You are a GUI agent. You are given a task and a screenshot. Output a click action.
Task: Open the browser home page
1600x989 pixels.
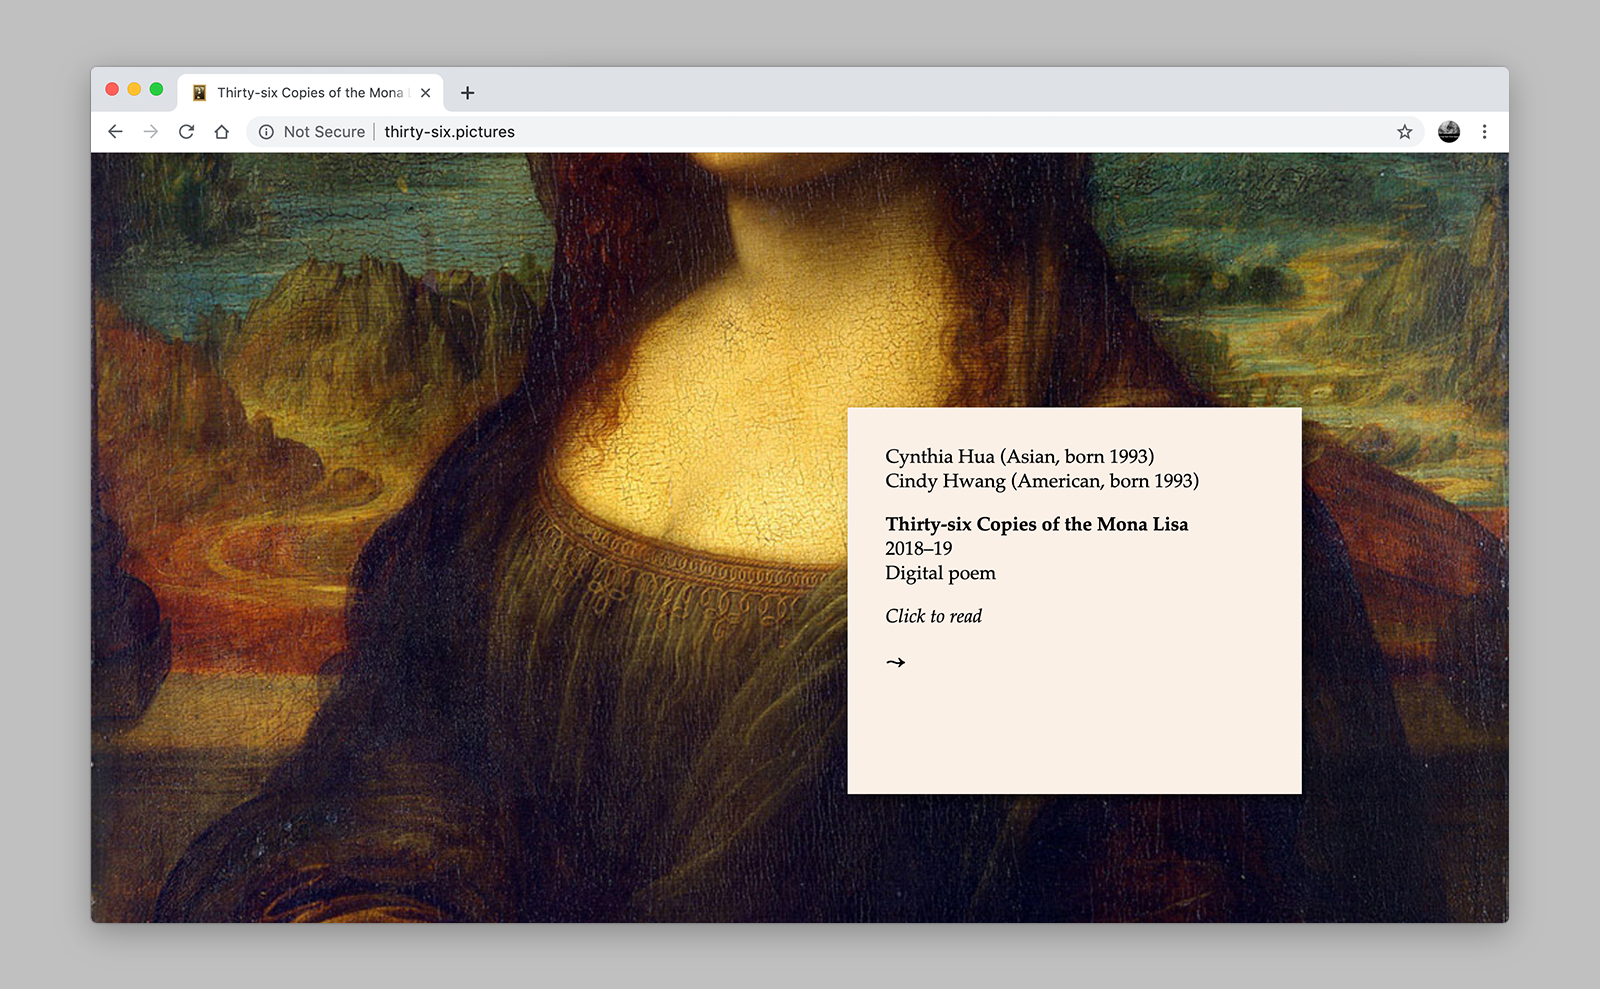click(x=222, y=132)
